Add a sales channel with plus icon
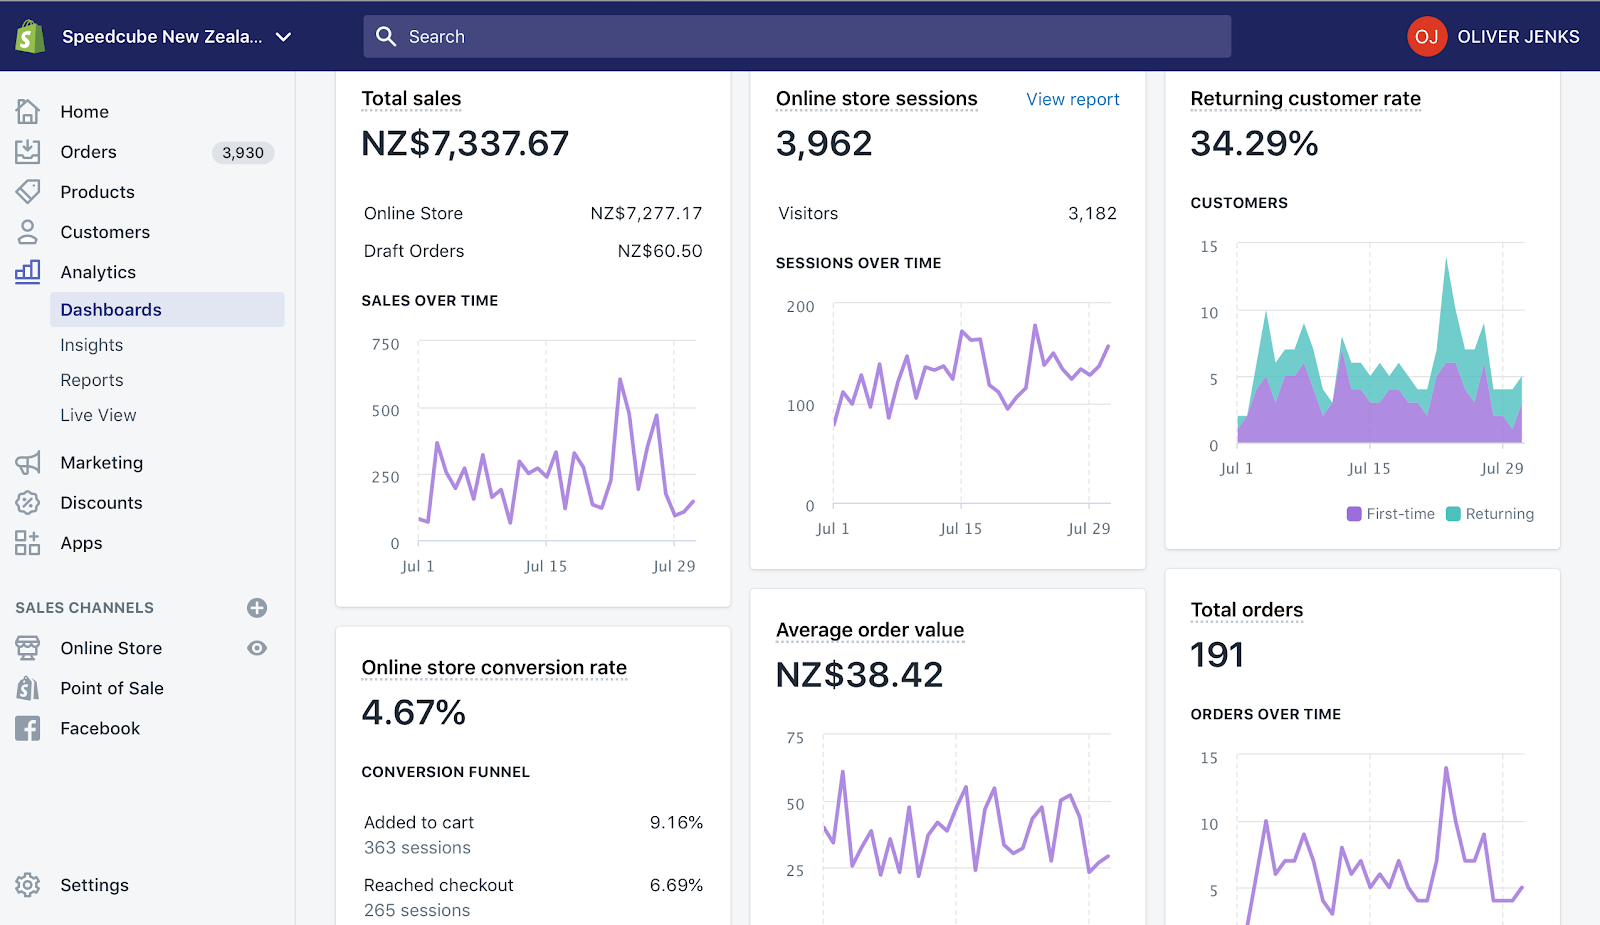 (x=257, y=608)
